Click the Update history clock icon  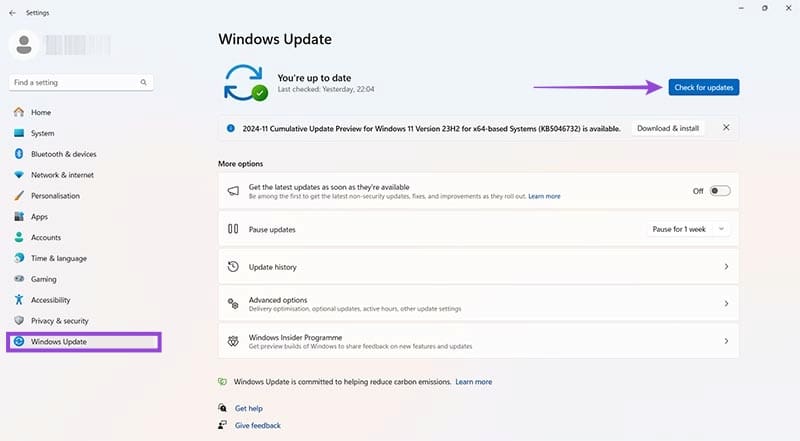pos(233,267)
